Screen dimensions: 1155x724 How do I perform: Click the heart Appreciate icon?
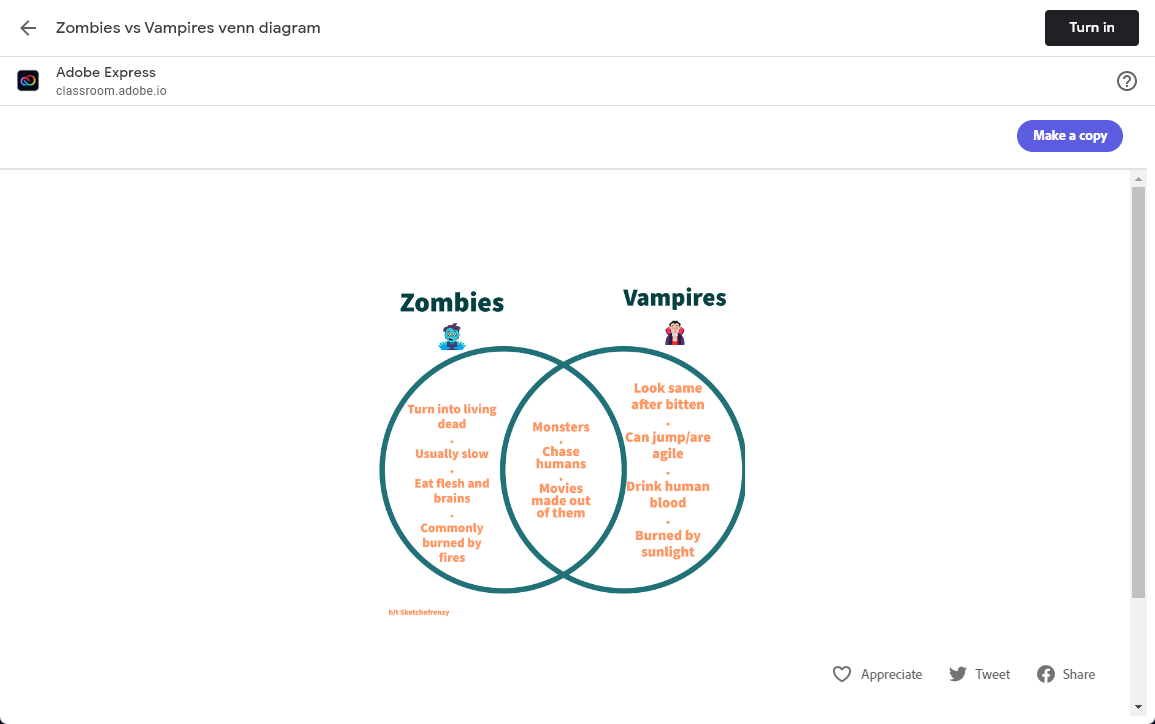(841, 674)
